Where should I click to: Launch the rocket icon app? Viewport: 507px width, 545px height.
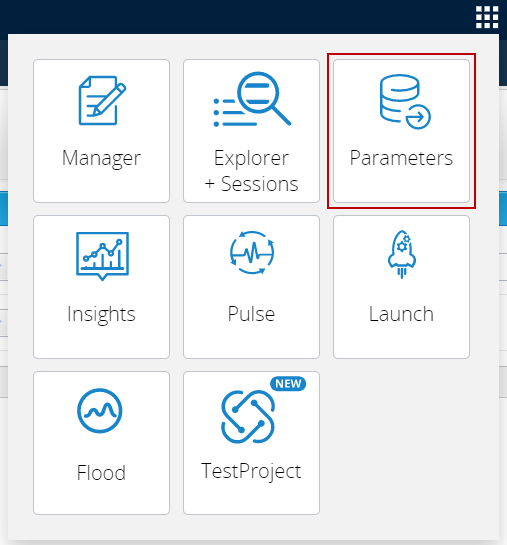[x=402, y=254]
